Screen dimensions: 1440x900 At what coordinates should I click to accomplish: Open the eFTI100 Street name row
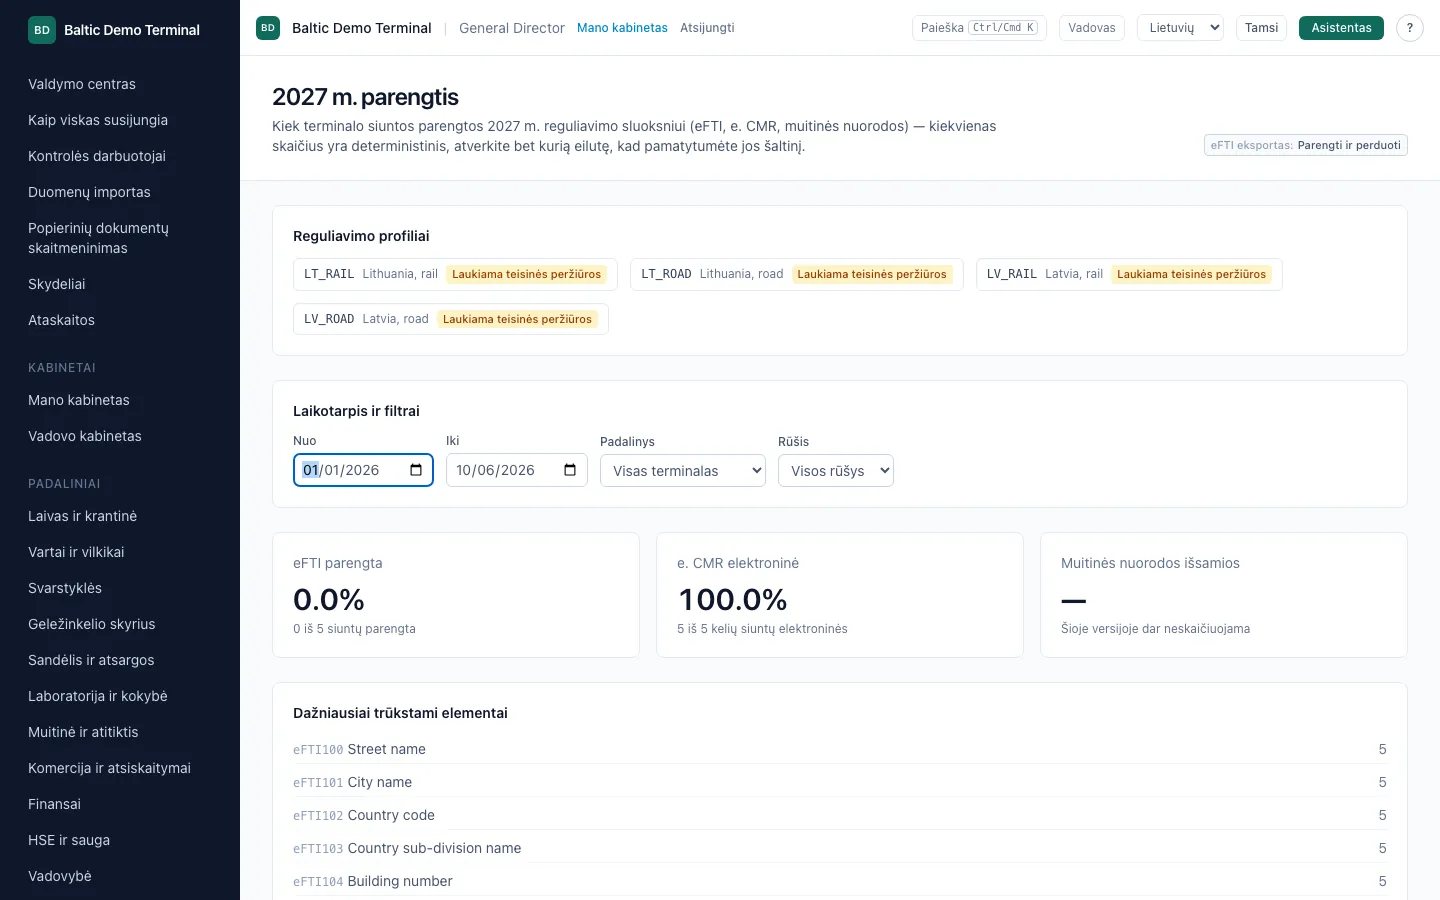coord(840,749)
